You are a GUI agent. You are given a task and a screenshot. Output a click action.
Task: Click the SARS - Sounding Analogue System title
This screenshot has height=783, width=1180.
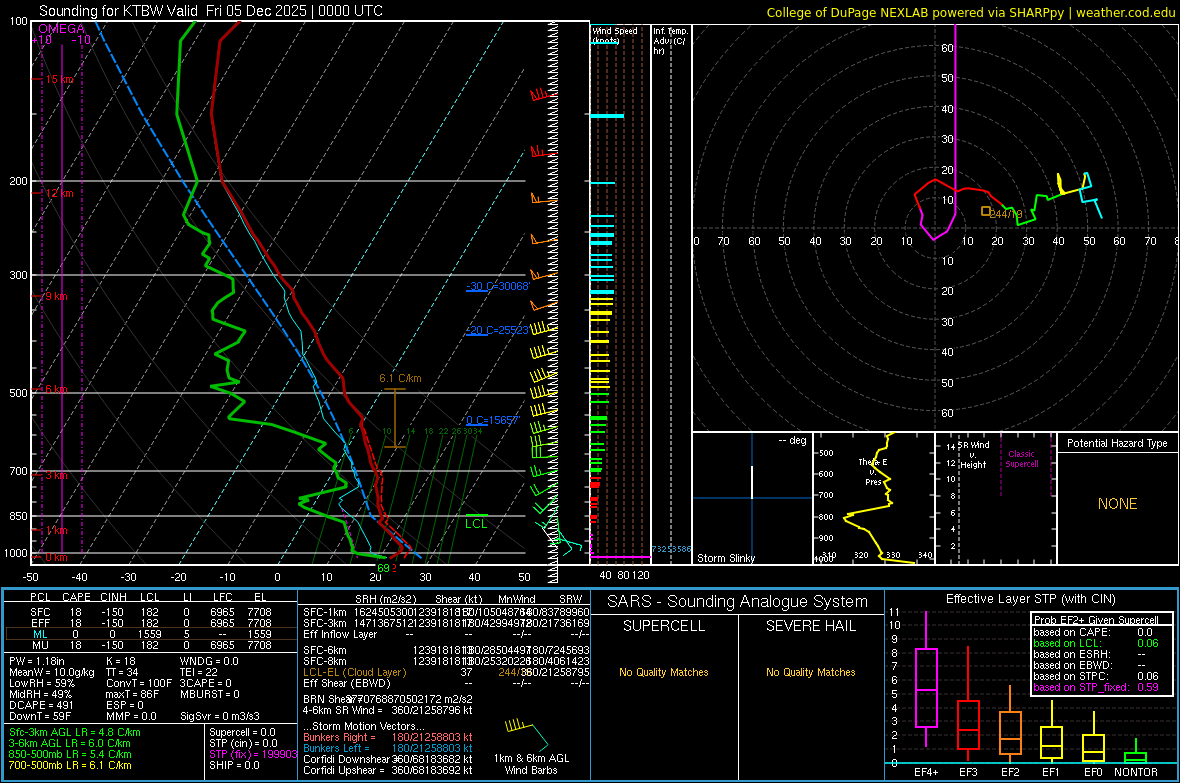pyautogui.click(x=737, y=602)
